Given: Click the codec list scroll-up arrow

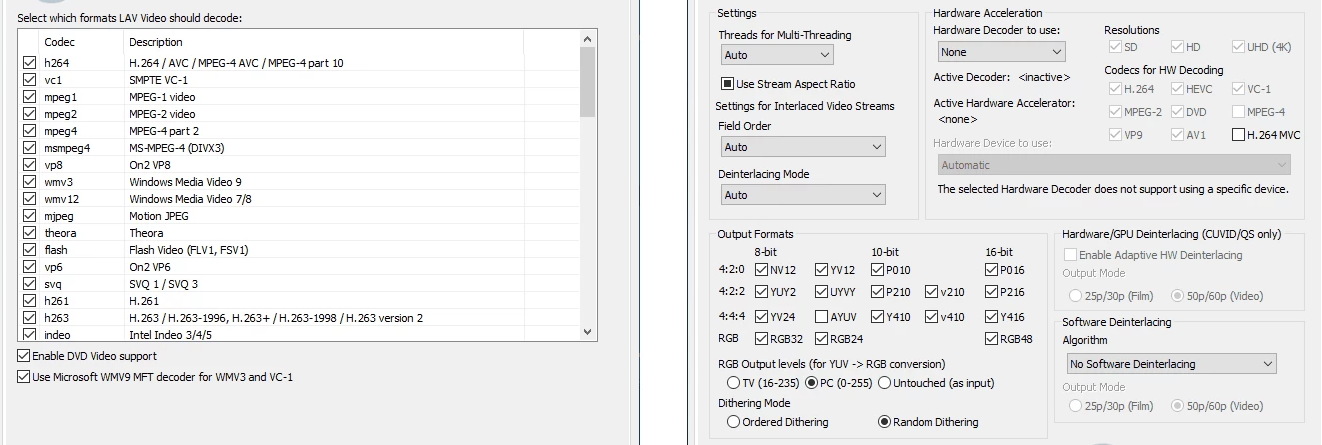Looking at the screenshot, I should pos(588,39).
